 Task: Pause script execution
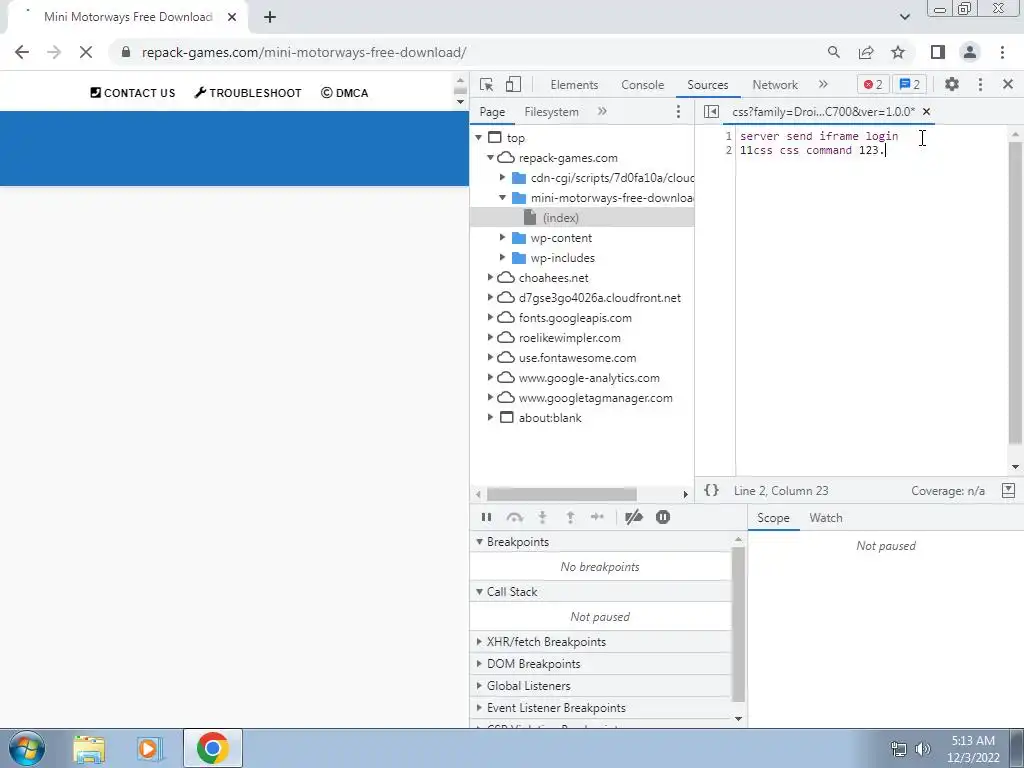pyautogui.click(x=486, y=517)
